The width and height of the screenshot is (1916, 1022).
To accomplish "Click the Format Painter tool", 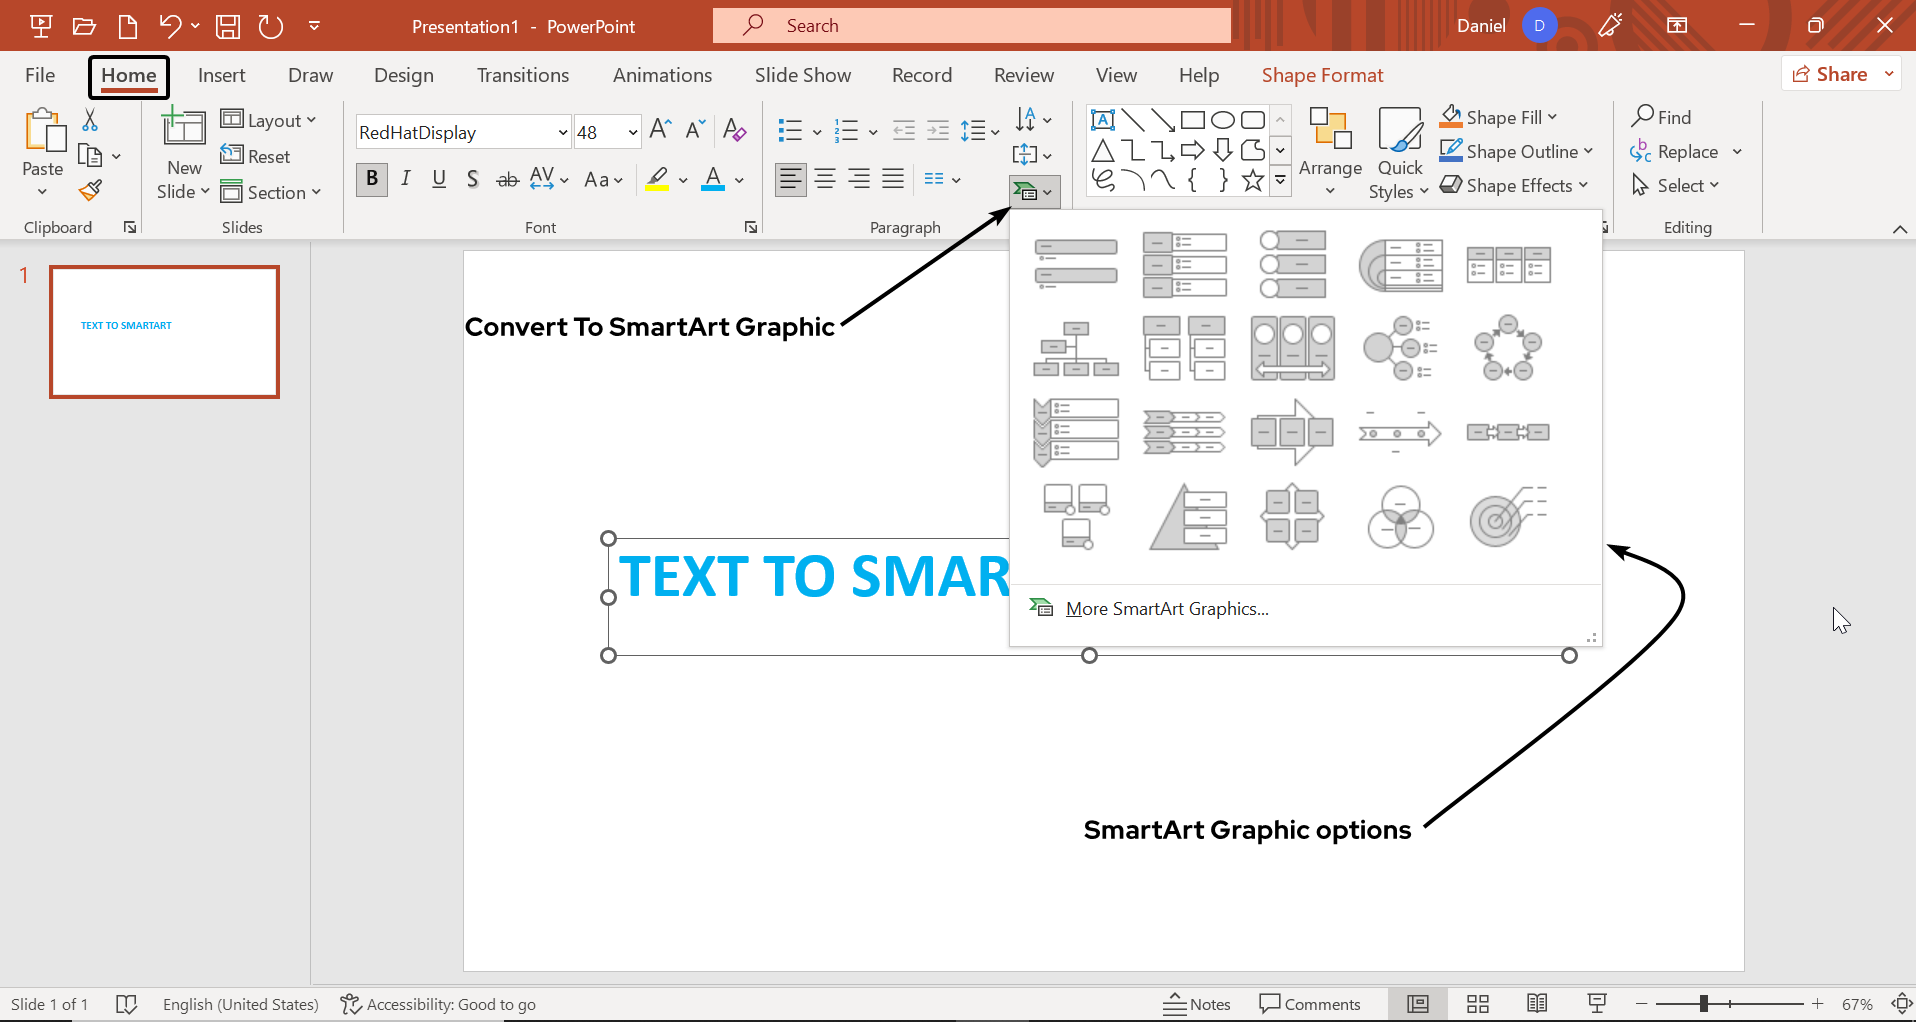I will tap(90, 189).
